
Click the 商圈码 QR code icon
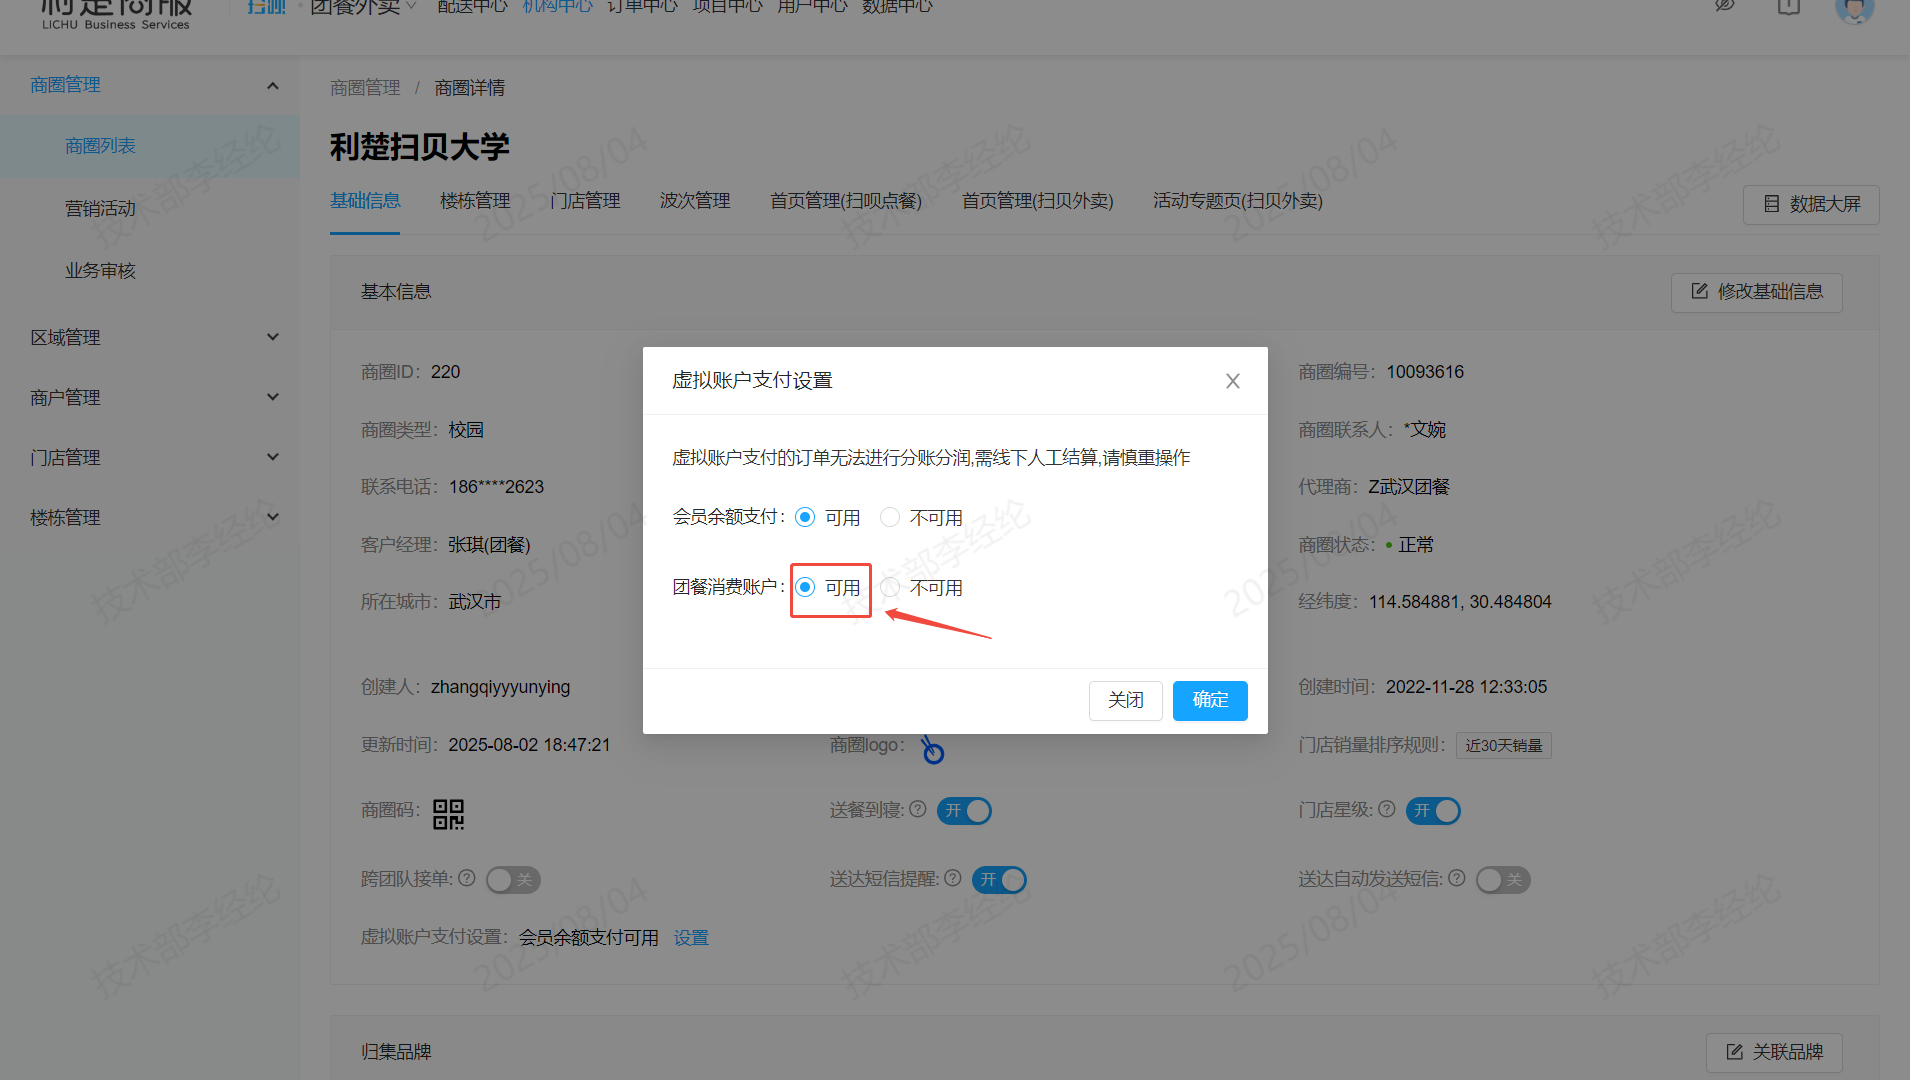click(448, 813)
